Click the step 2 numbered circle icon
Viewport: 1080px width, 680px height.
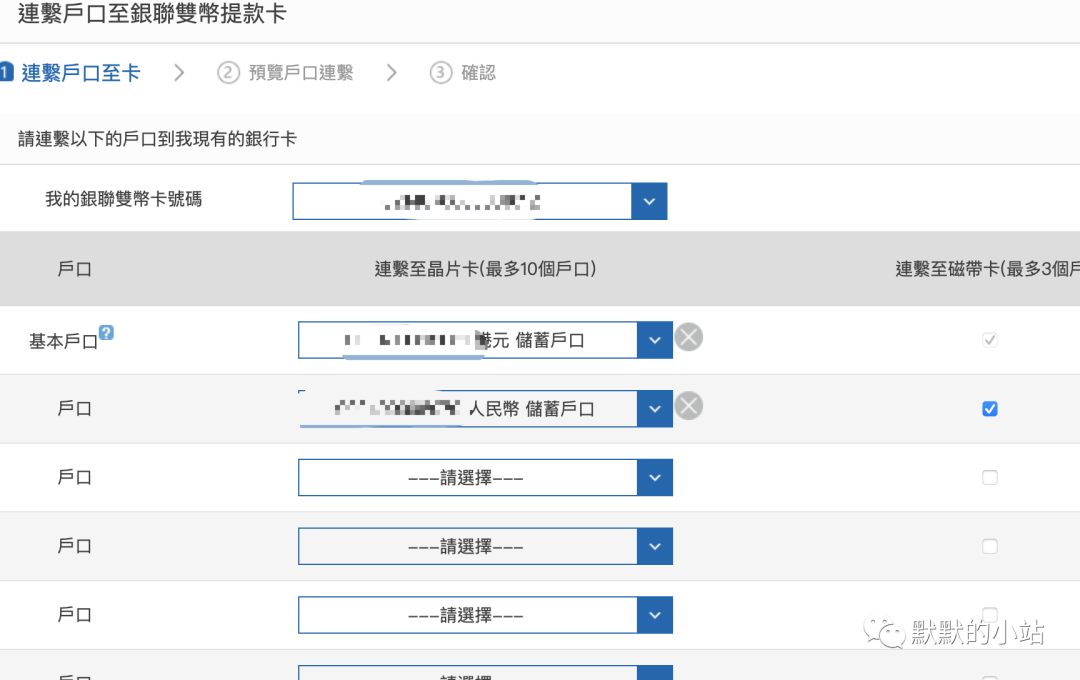(223, 72)
